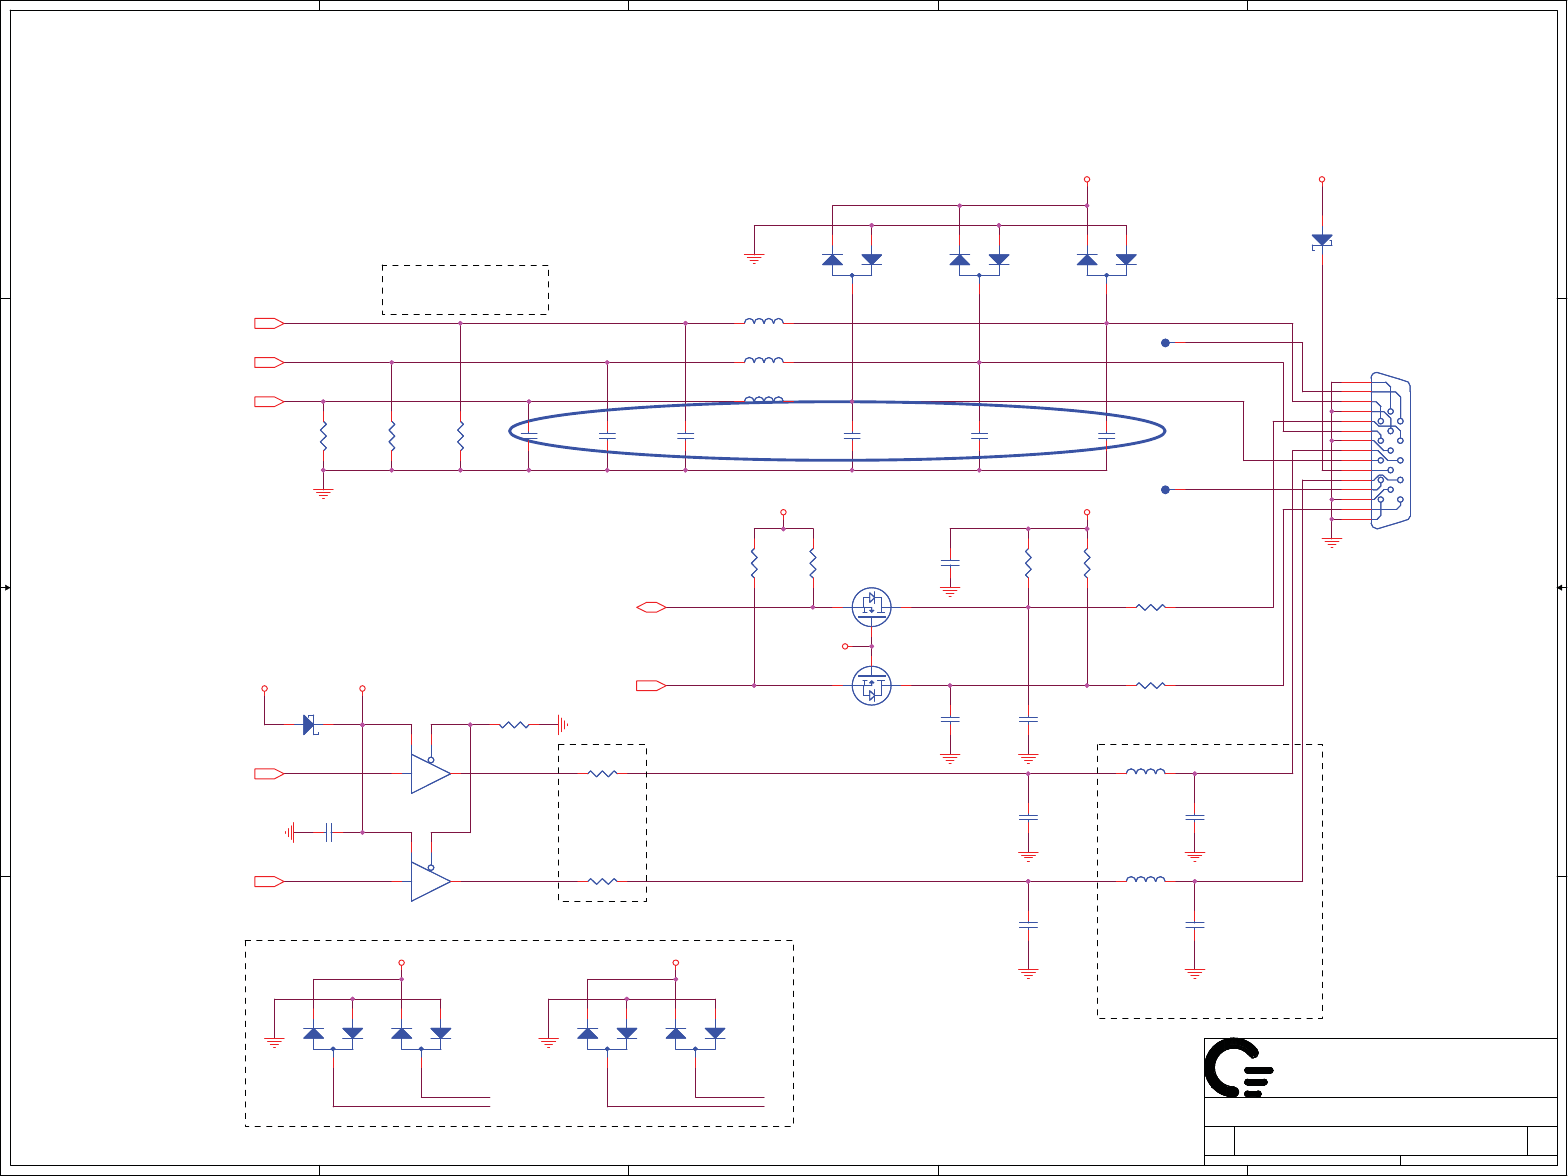Click the top red port of the three video inputs
The width and height of the screenshot is (1568, 1176).
[x=269, y=323]
